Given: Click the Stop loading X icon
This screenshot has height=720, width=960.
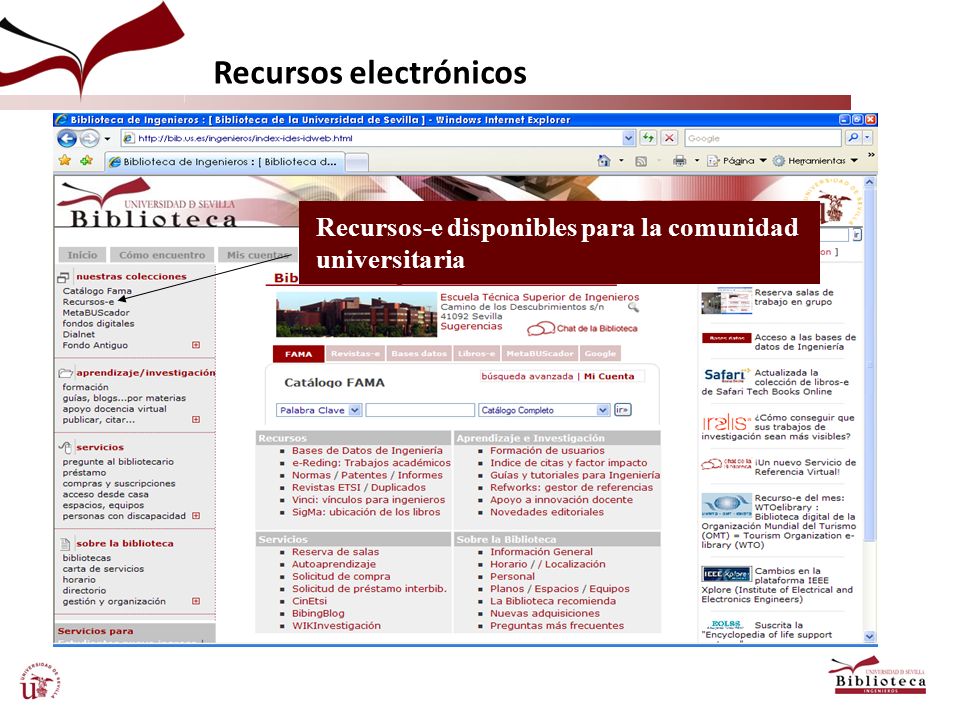Looking at the screenshot, I should pos(669,138).
